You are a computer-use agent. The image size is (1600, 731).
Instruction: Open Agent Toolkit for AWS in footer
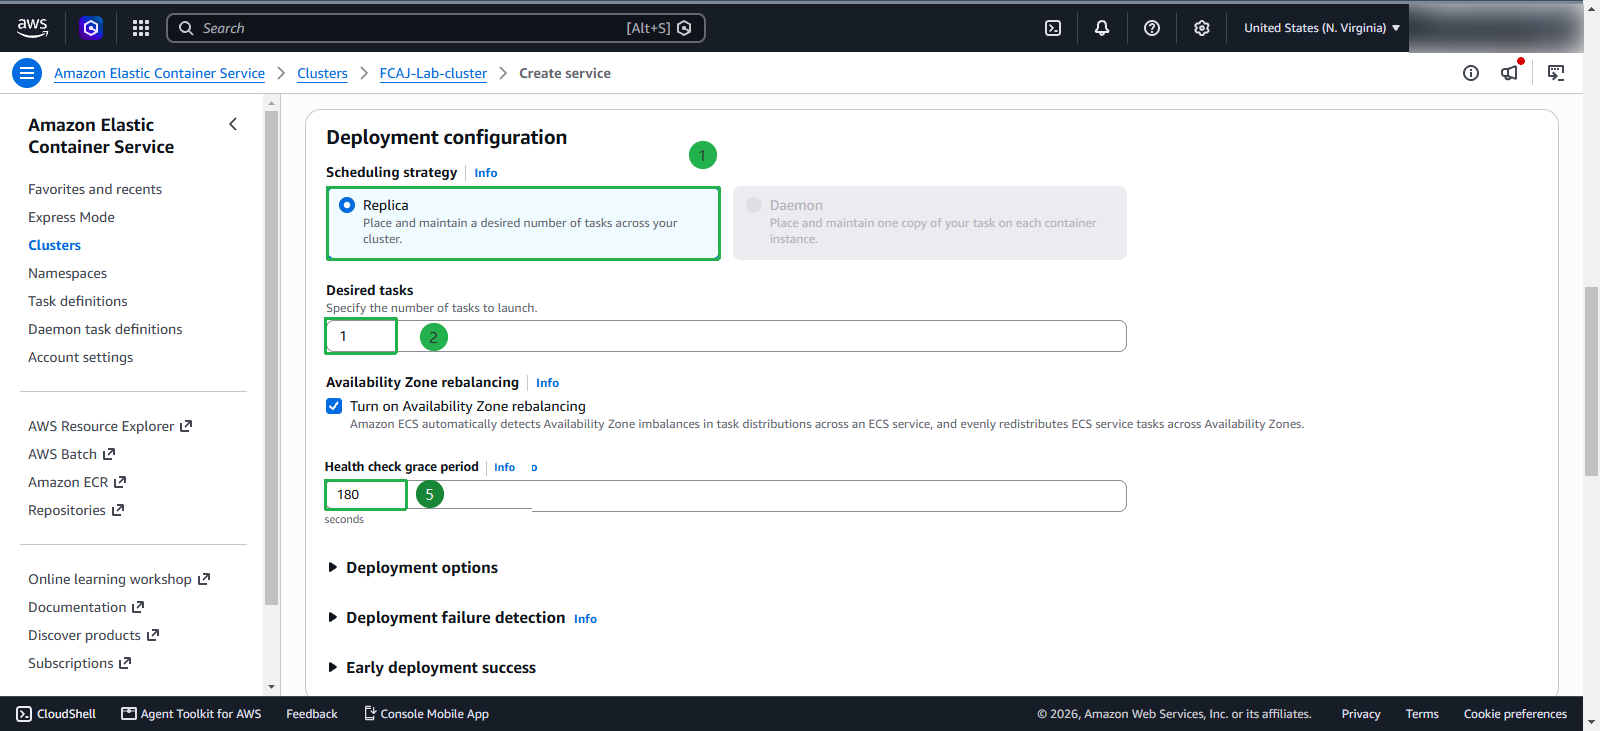click(191, 714)
